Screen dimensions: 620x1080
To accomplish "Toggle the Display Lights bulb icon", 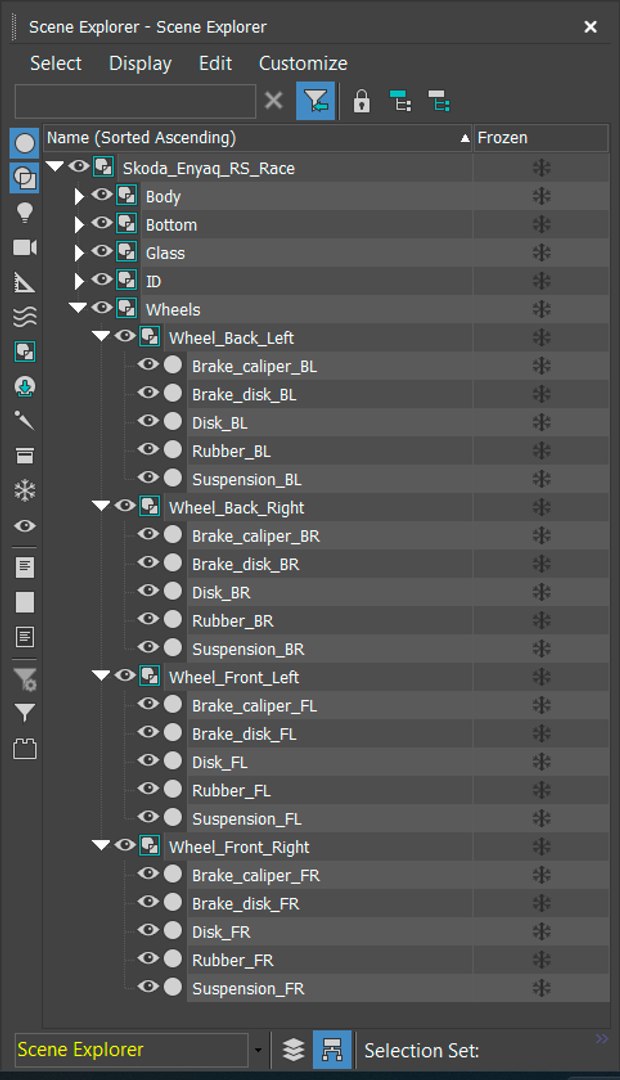I will pyautogui.click(x=25, y=213).
